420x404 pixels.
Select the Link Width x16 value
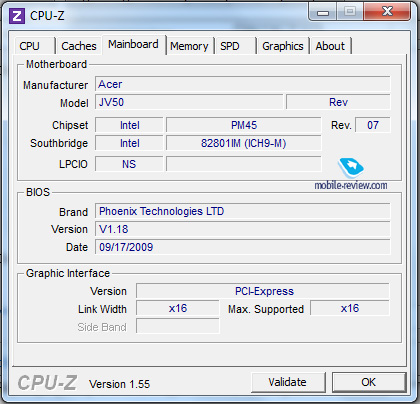coord(178,308)
